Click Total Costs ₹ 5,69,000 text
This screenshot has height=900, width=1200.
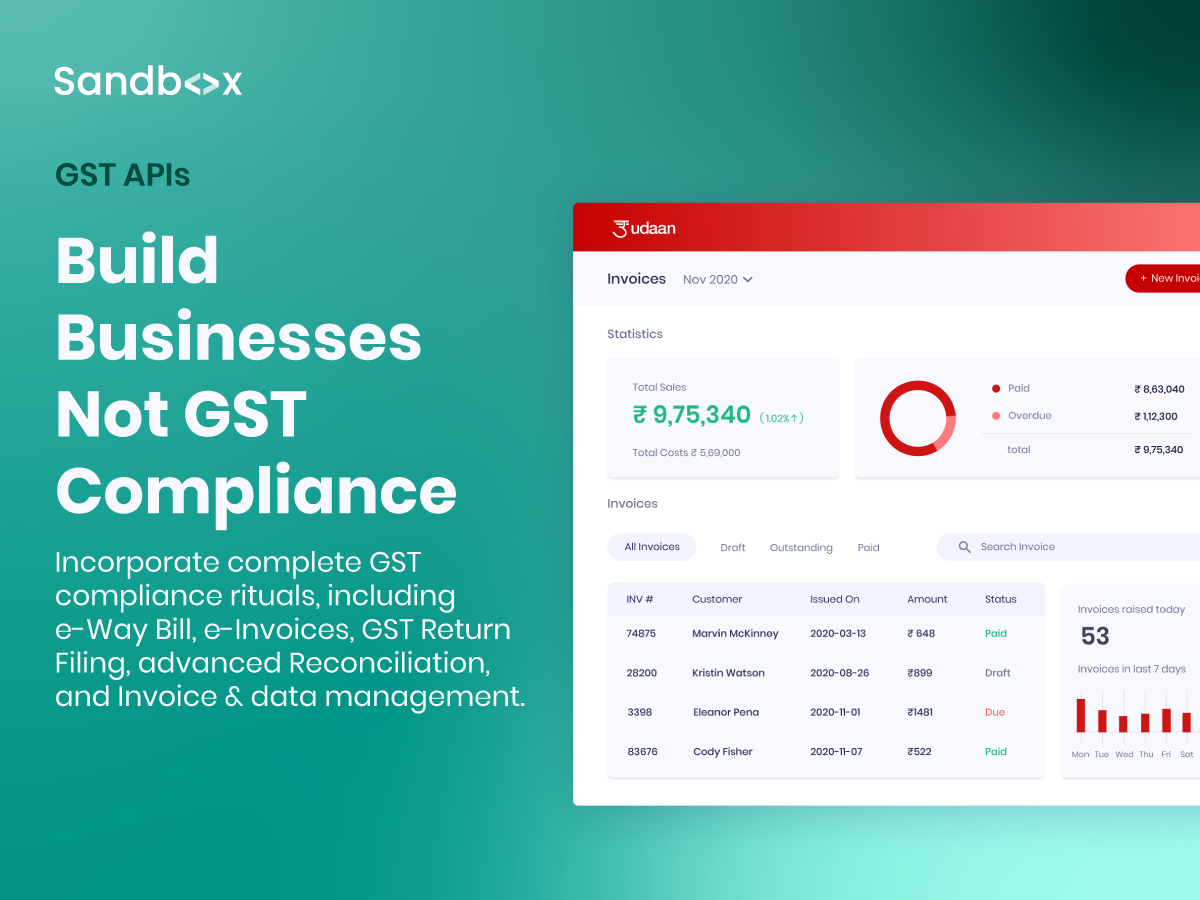click(x=686, y=453)
